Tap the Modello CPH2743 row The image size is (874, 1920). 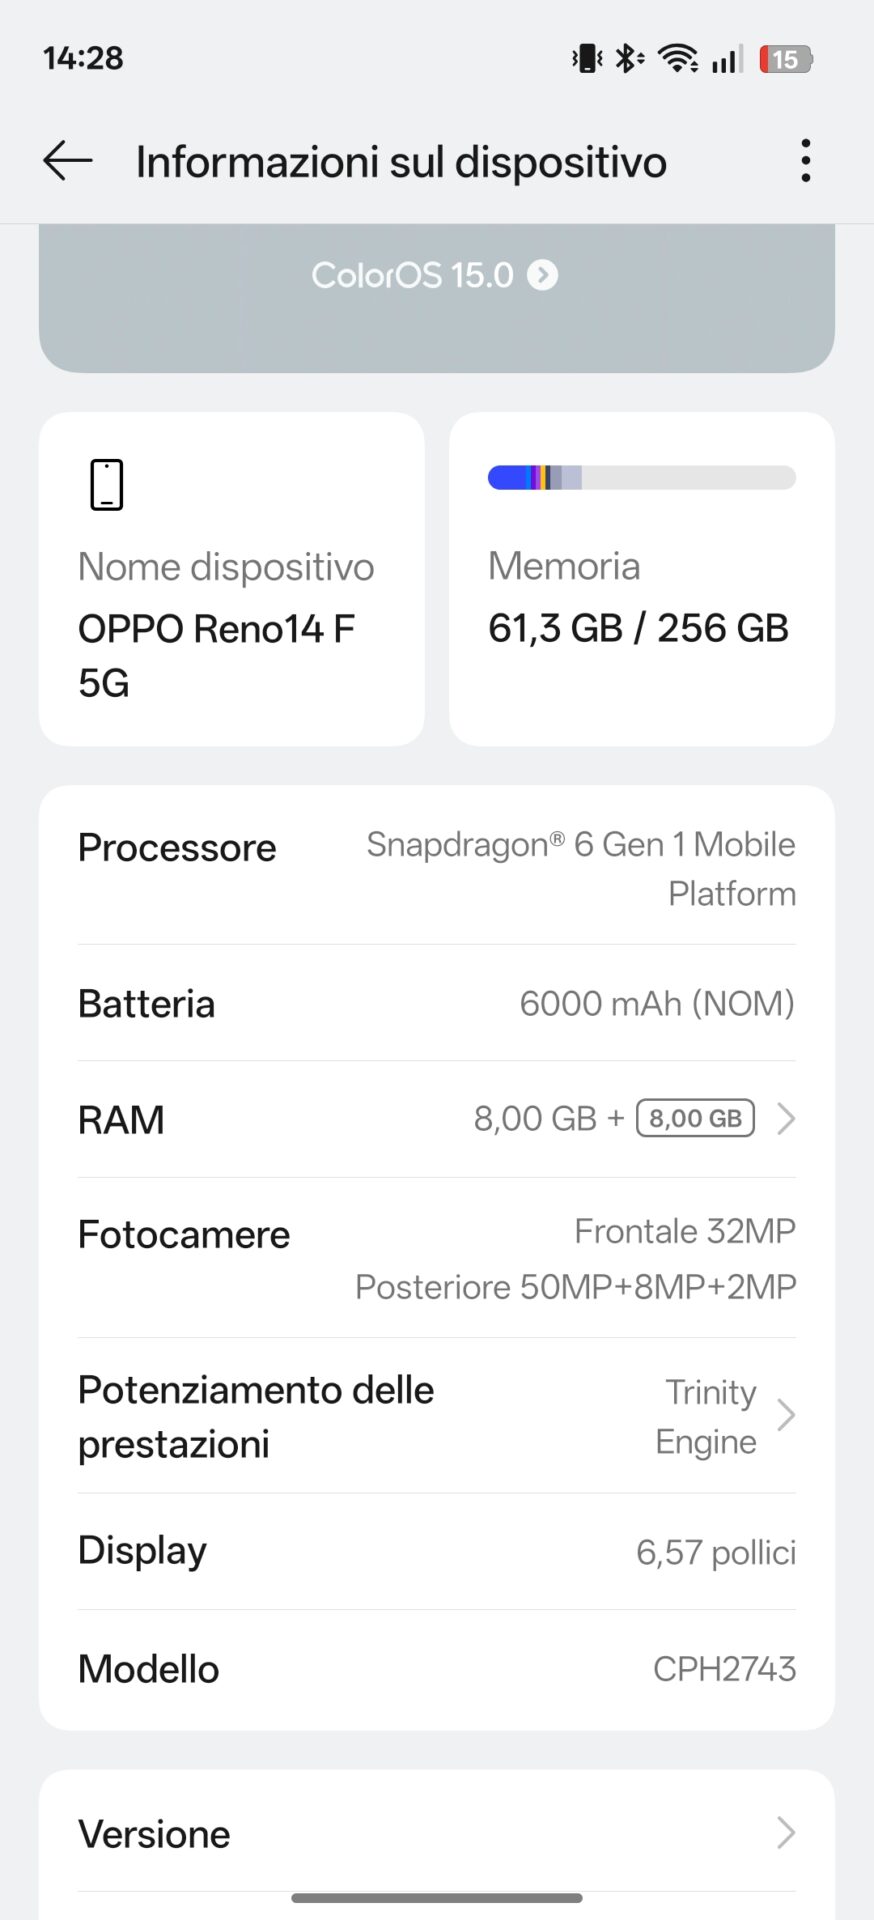pos(437,1668)
